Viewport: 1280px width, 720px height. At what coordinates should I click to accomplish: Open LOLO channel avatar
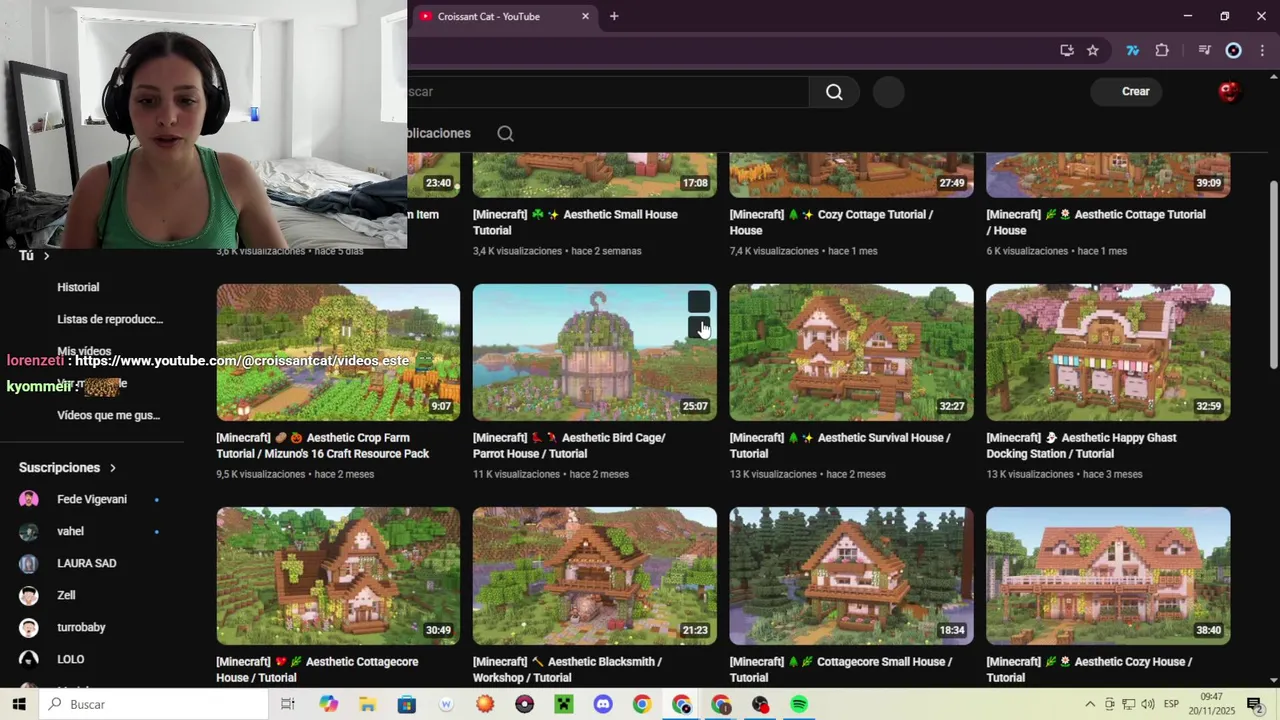pyautogui.click(x=29, y=659)
